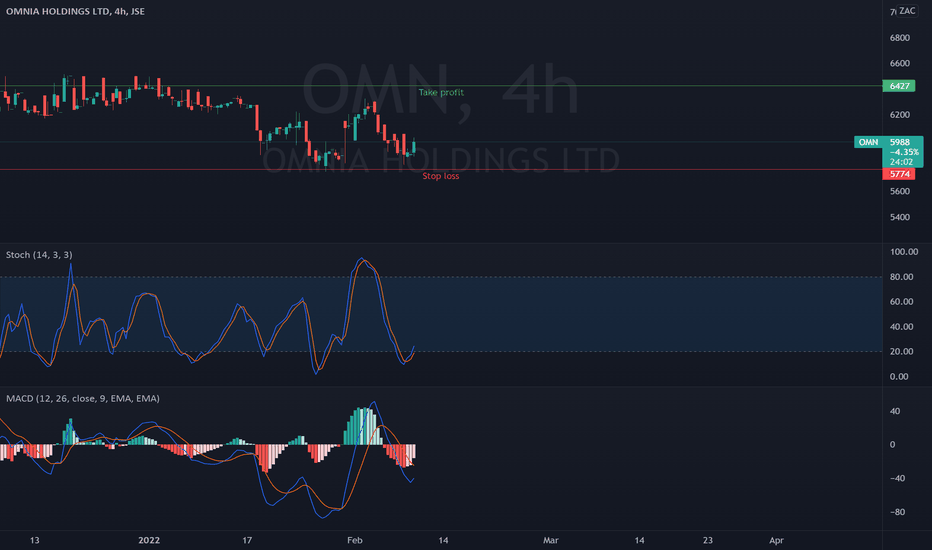932x550 pixels.
Task: Click the Stoch 20.00 axis value
Action: pyautogui.click(x=902, y=351)
